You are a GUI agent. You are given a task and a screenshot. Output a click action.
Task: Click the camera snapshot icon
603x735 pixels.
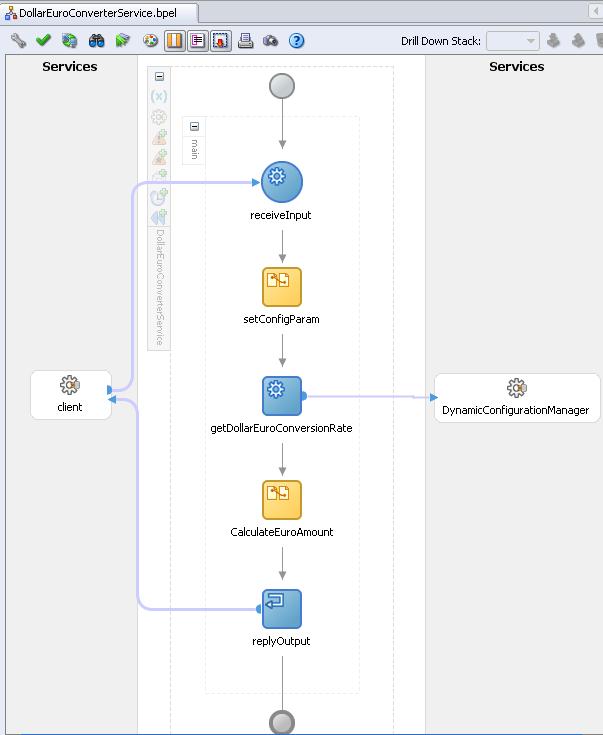(x=271, y=41)
